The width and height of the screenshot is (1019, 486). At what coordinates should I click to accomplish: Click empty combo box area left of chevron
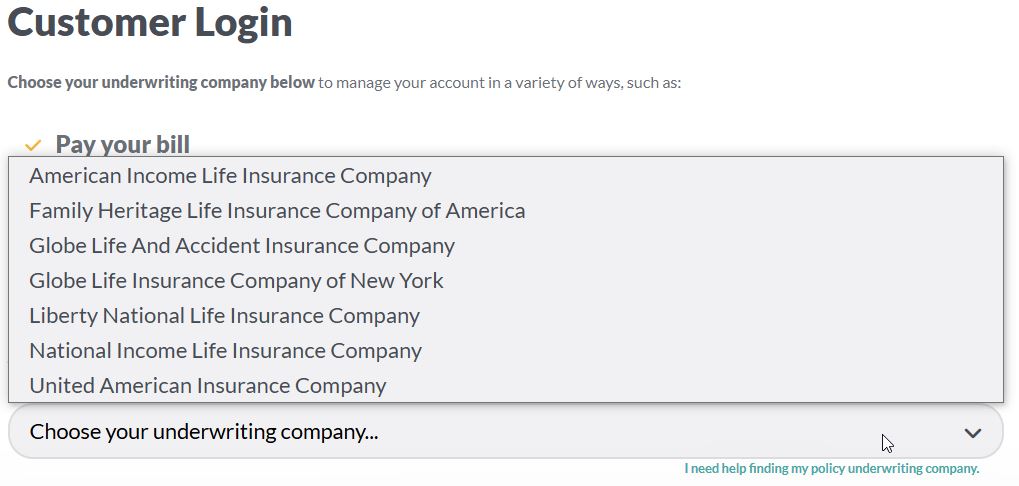pyautogui.click(x=650, y=433)
